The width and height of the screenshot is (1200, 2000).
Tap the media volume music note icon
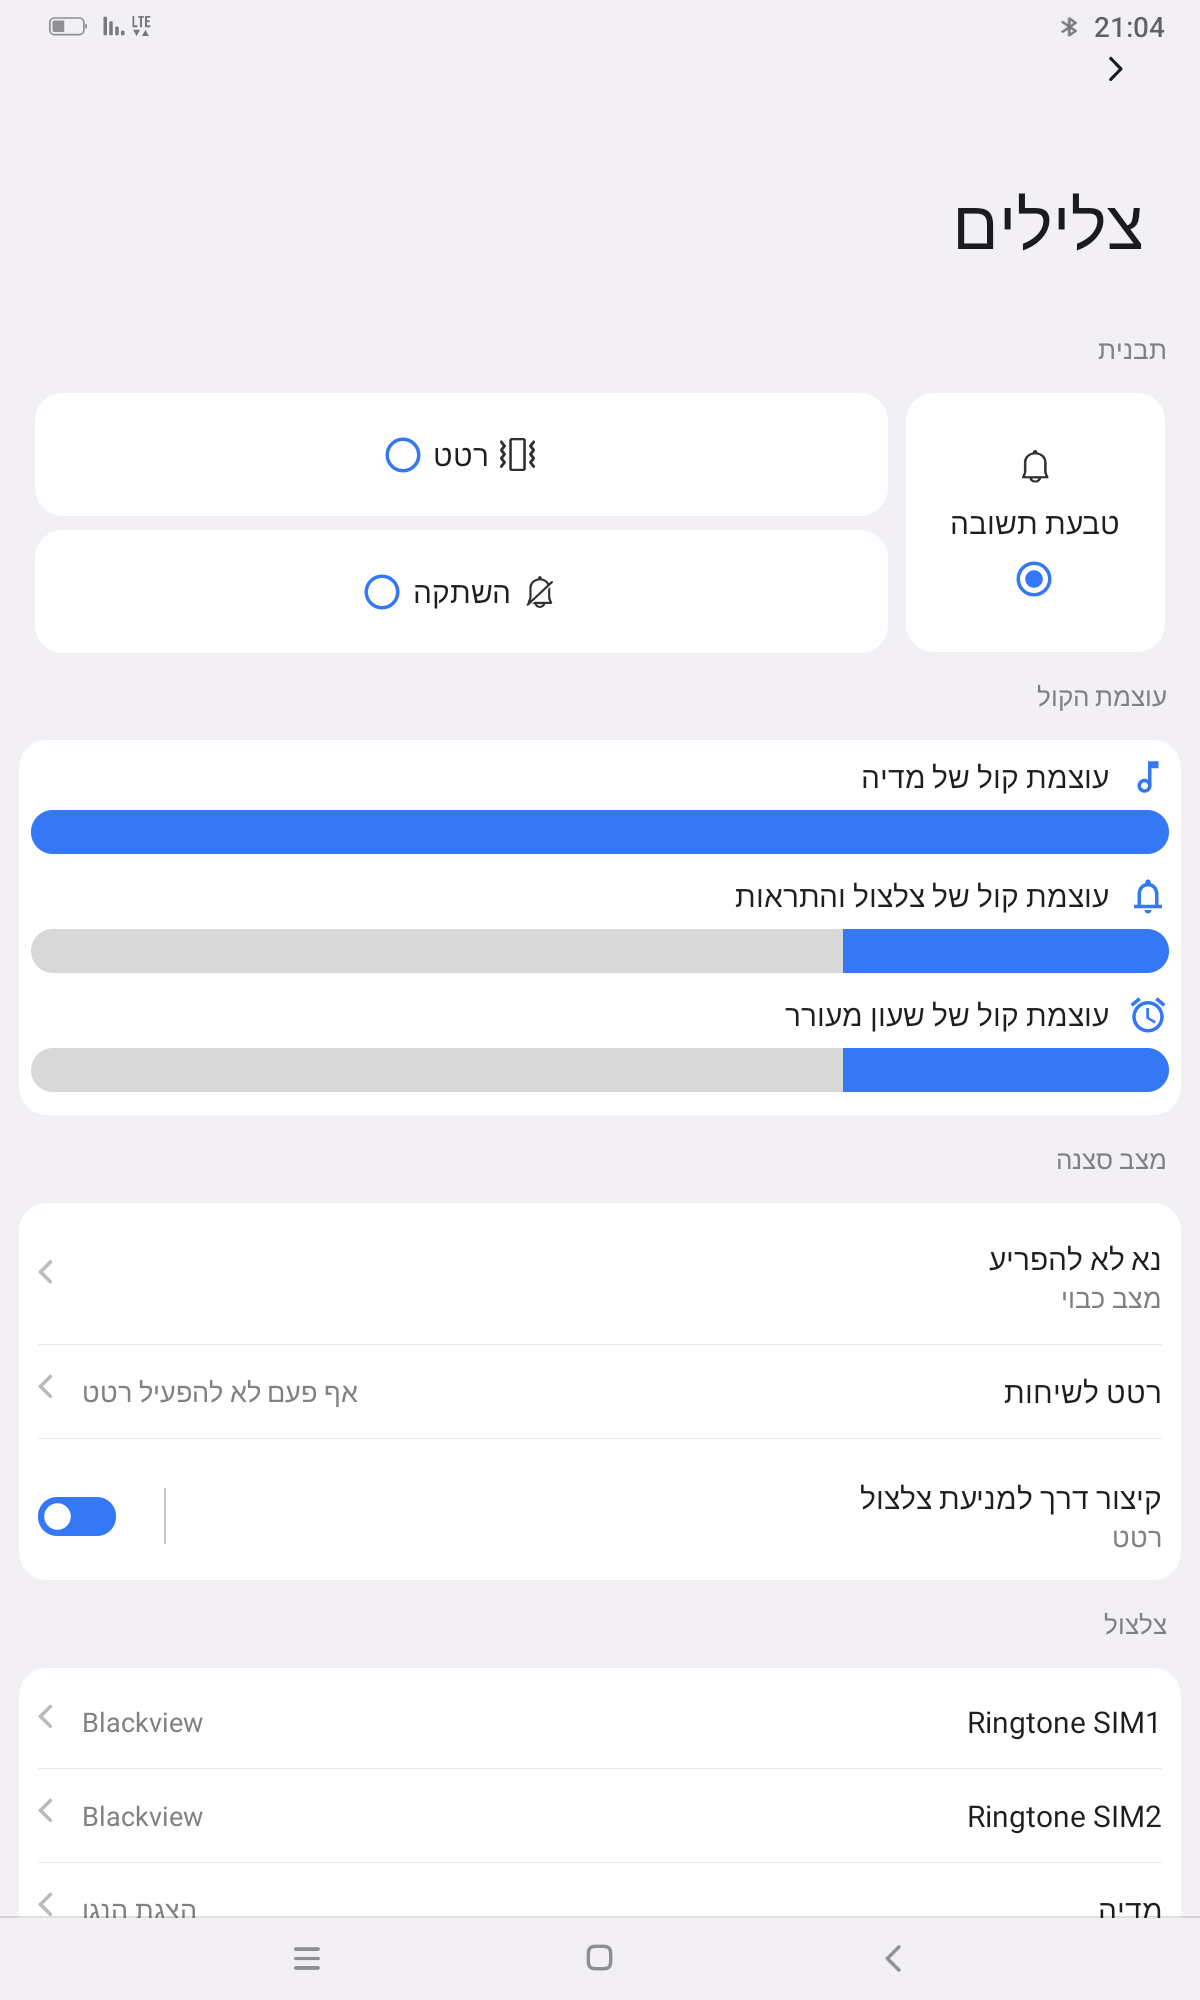pos(1147,777)
